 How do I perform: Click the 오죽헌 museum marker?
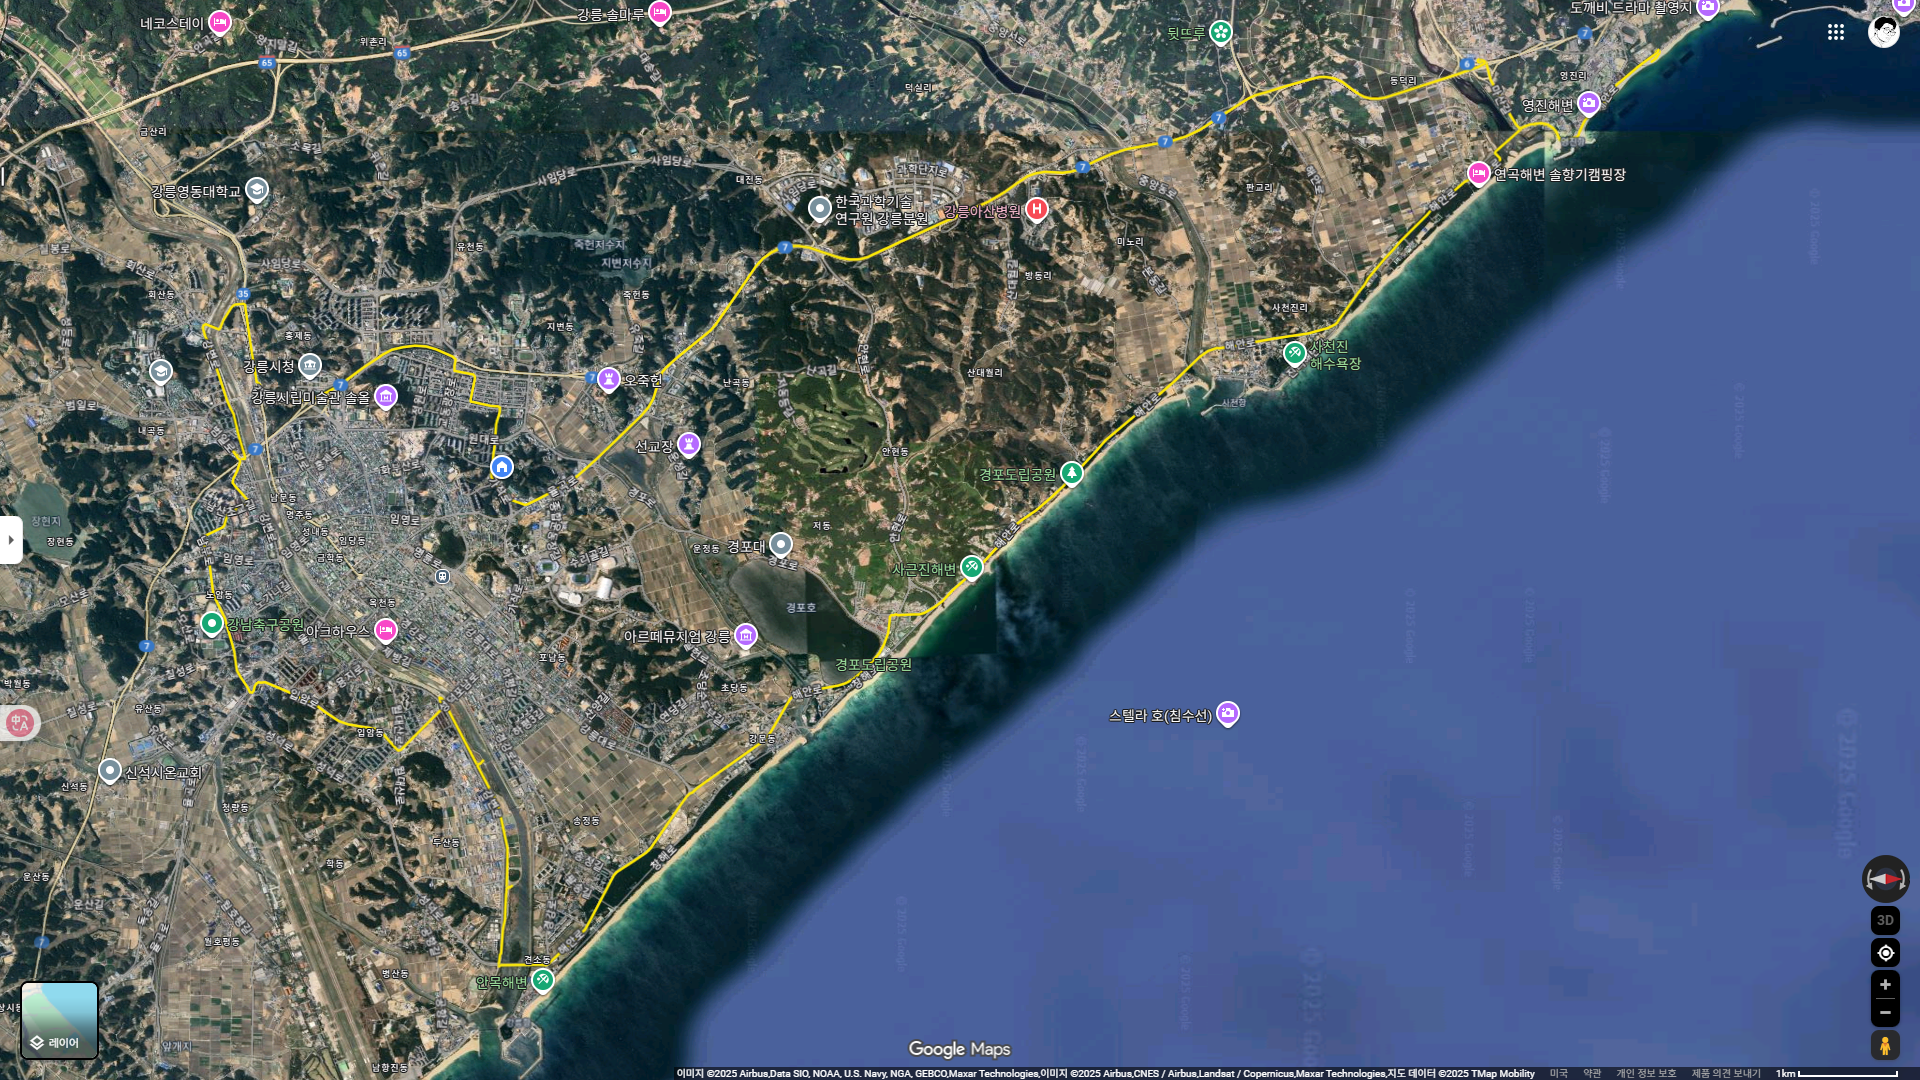(609, 379)
